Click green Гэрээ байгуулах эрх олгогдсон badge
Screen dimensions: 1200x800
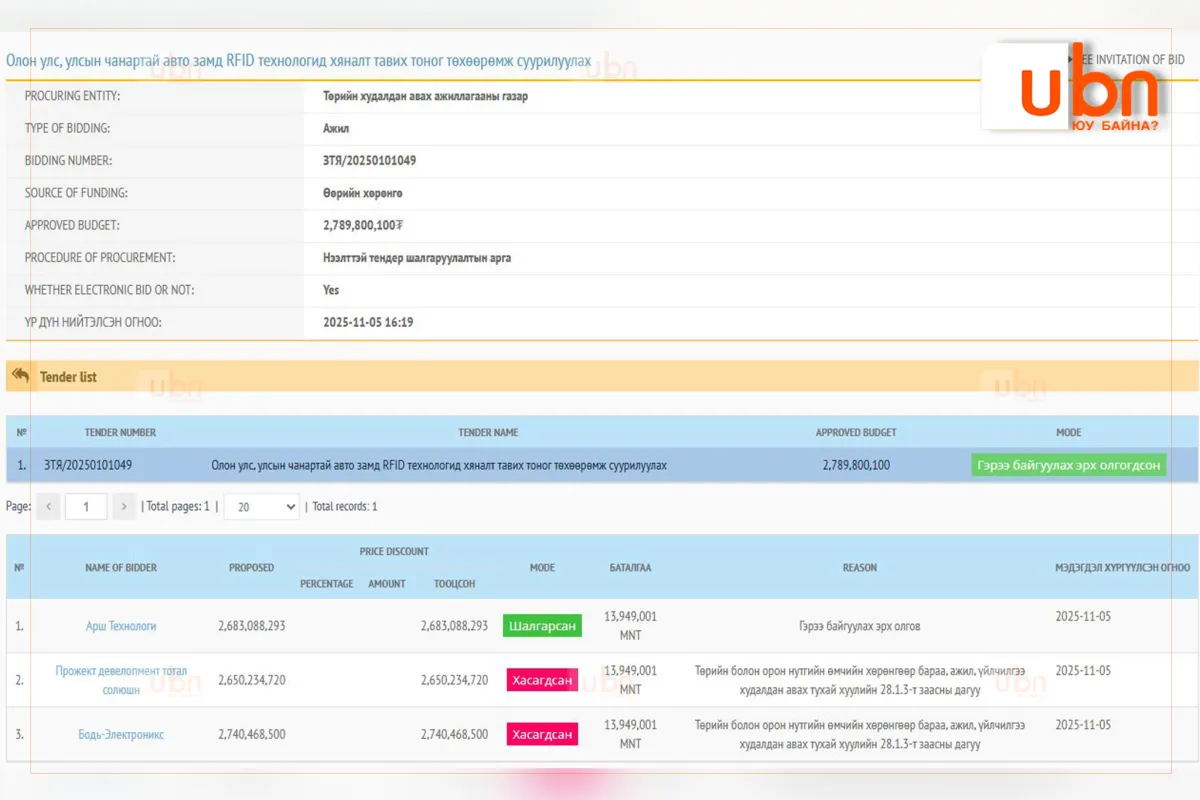coord(1069,466)
